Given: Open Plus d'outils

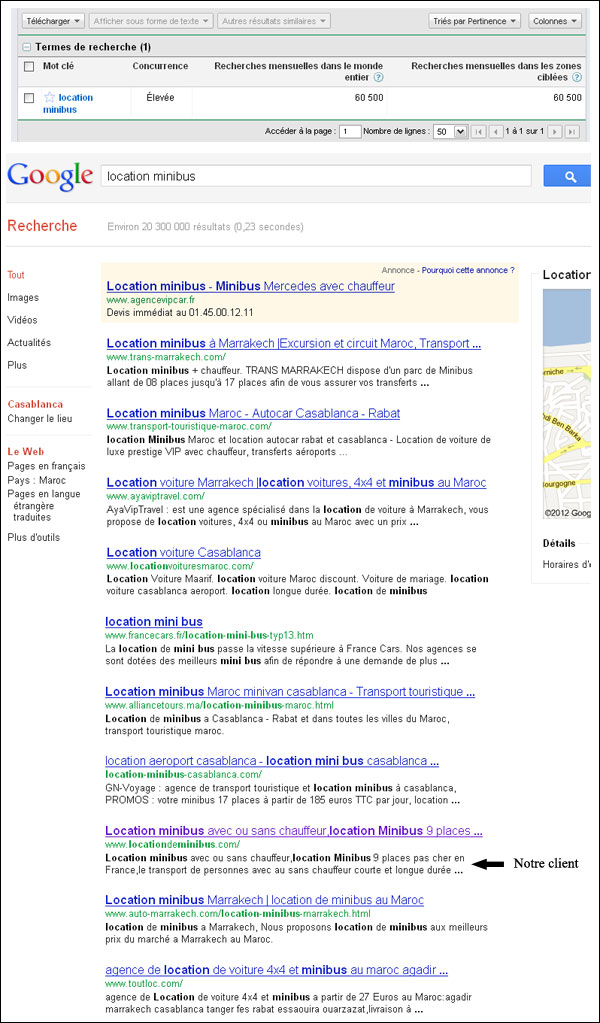Looking at the screenshot, I should click(33, 538).
